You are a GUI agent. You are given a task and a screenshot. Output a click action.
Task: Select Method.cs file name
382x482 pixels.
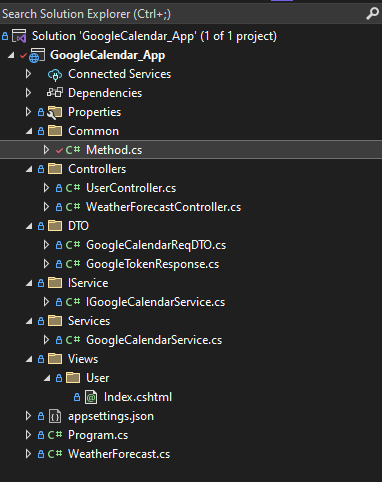click(x=114, y=150)
